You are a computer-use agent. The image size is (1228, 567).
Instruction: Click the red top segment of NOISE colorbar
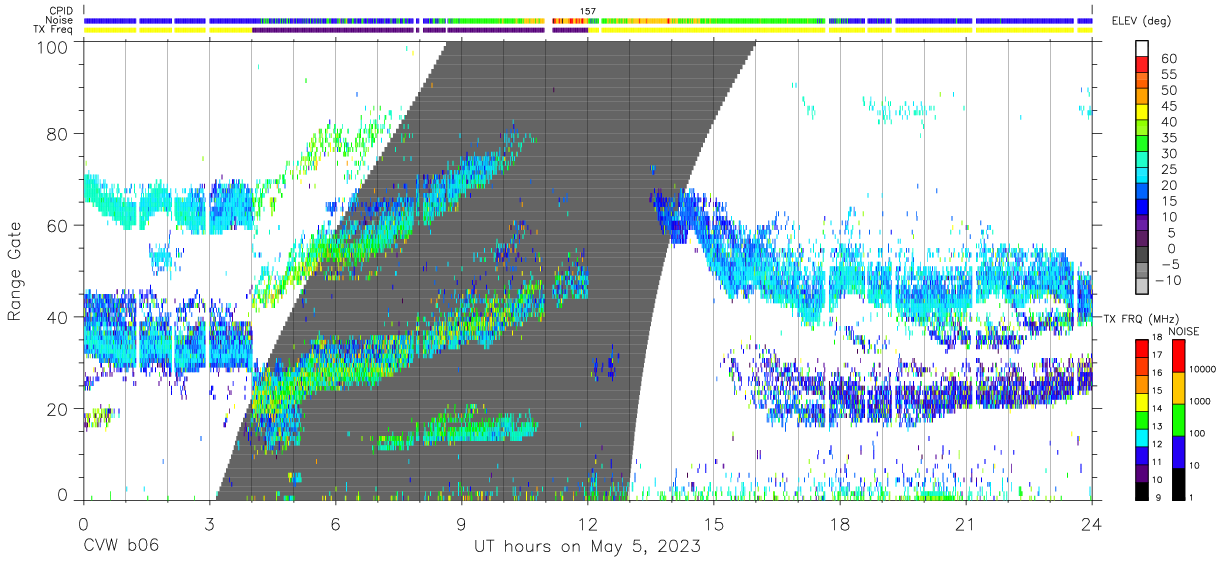[1177, 357]
